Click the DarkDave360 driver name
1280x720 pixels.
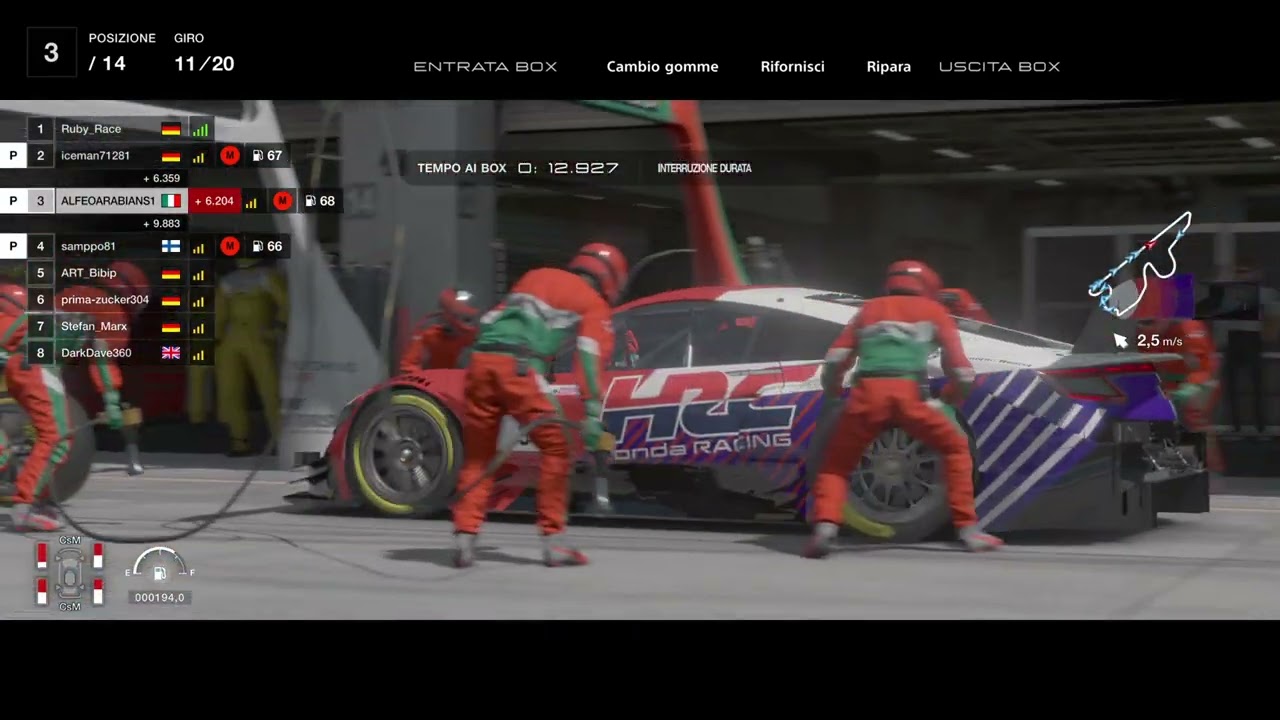96,353
